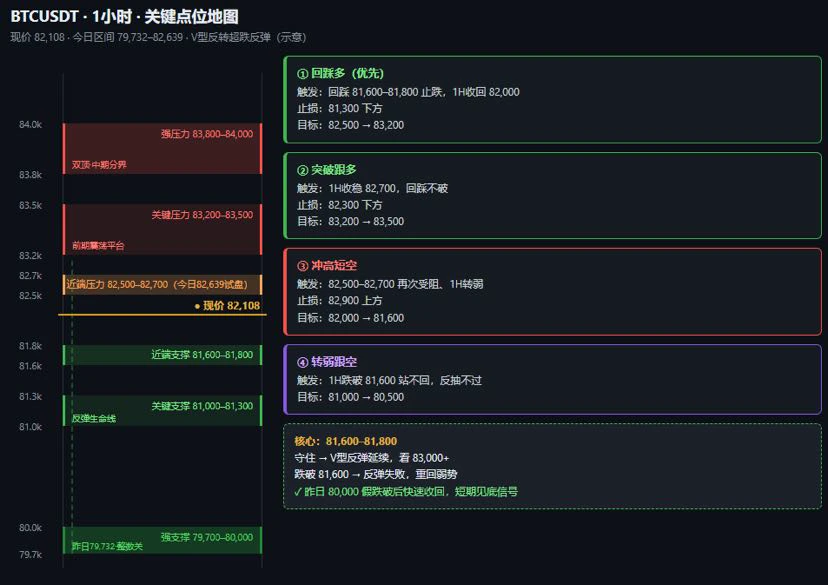The height and width of the screenshot is (585, 828).
Task: Click the line "目标：82,000 → 81,600"
Action: (x=351, y=318)
